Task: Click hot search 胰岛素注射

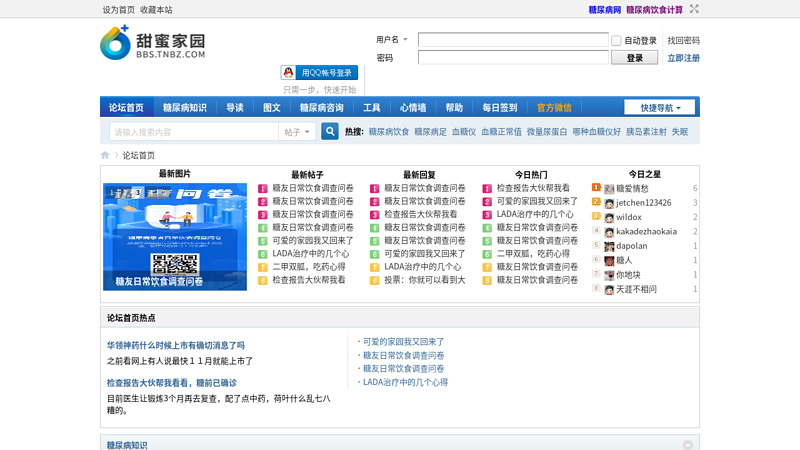Action: [x=646, y=132]
